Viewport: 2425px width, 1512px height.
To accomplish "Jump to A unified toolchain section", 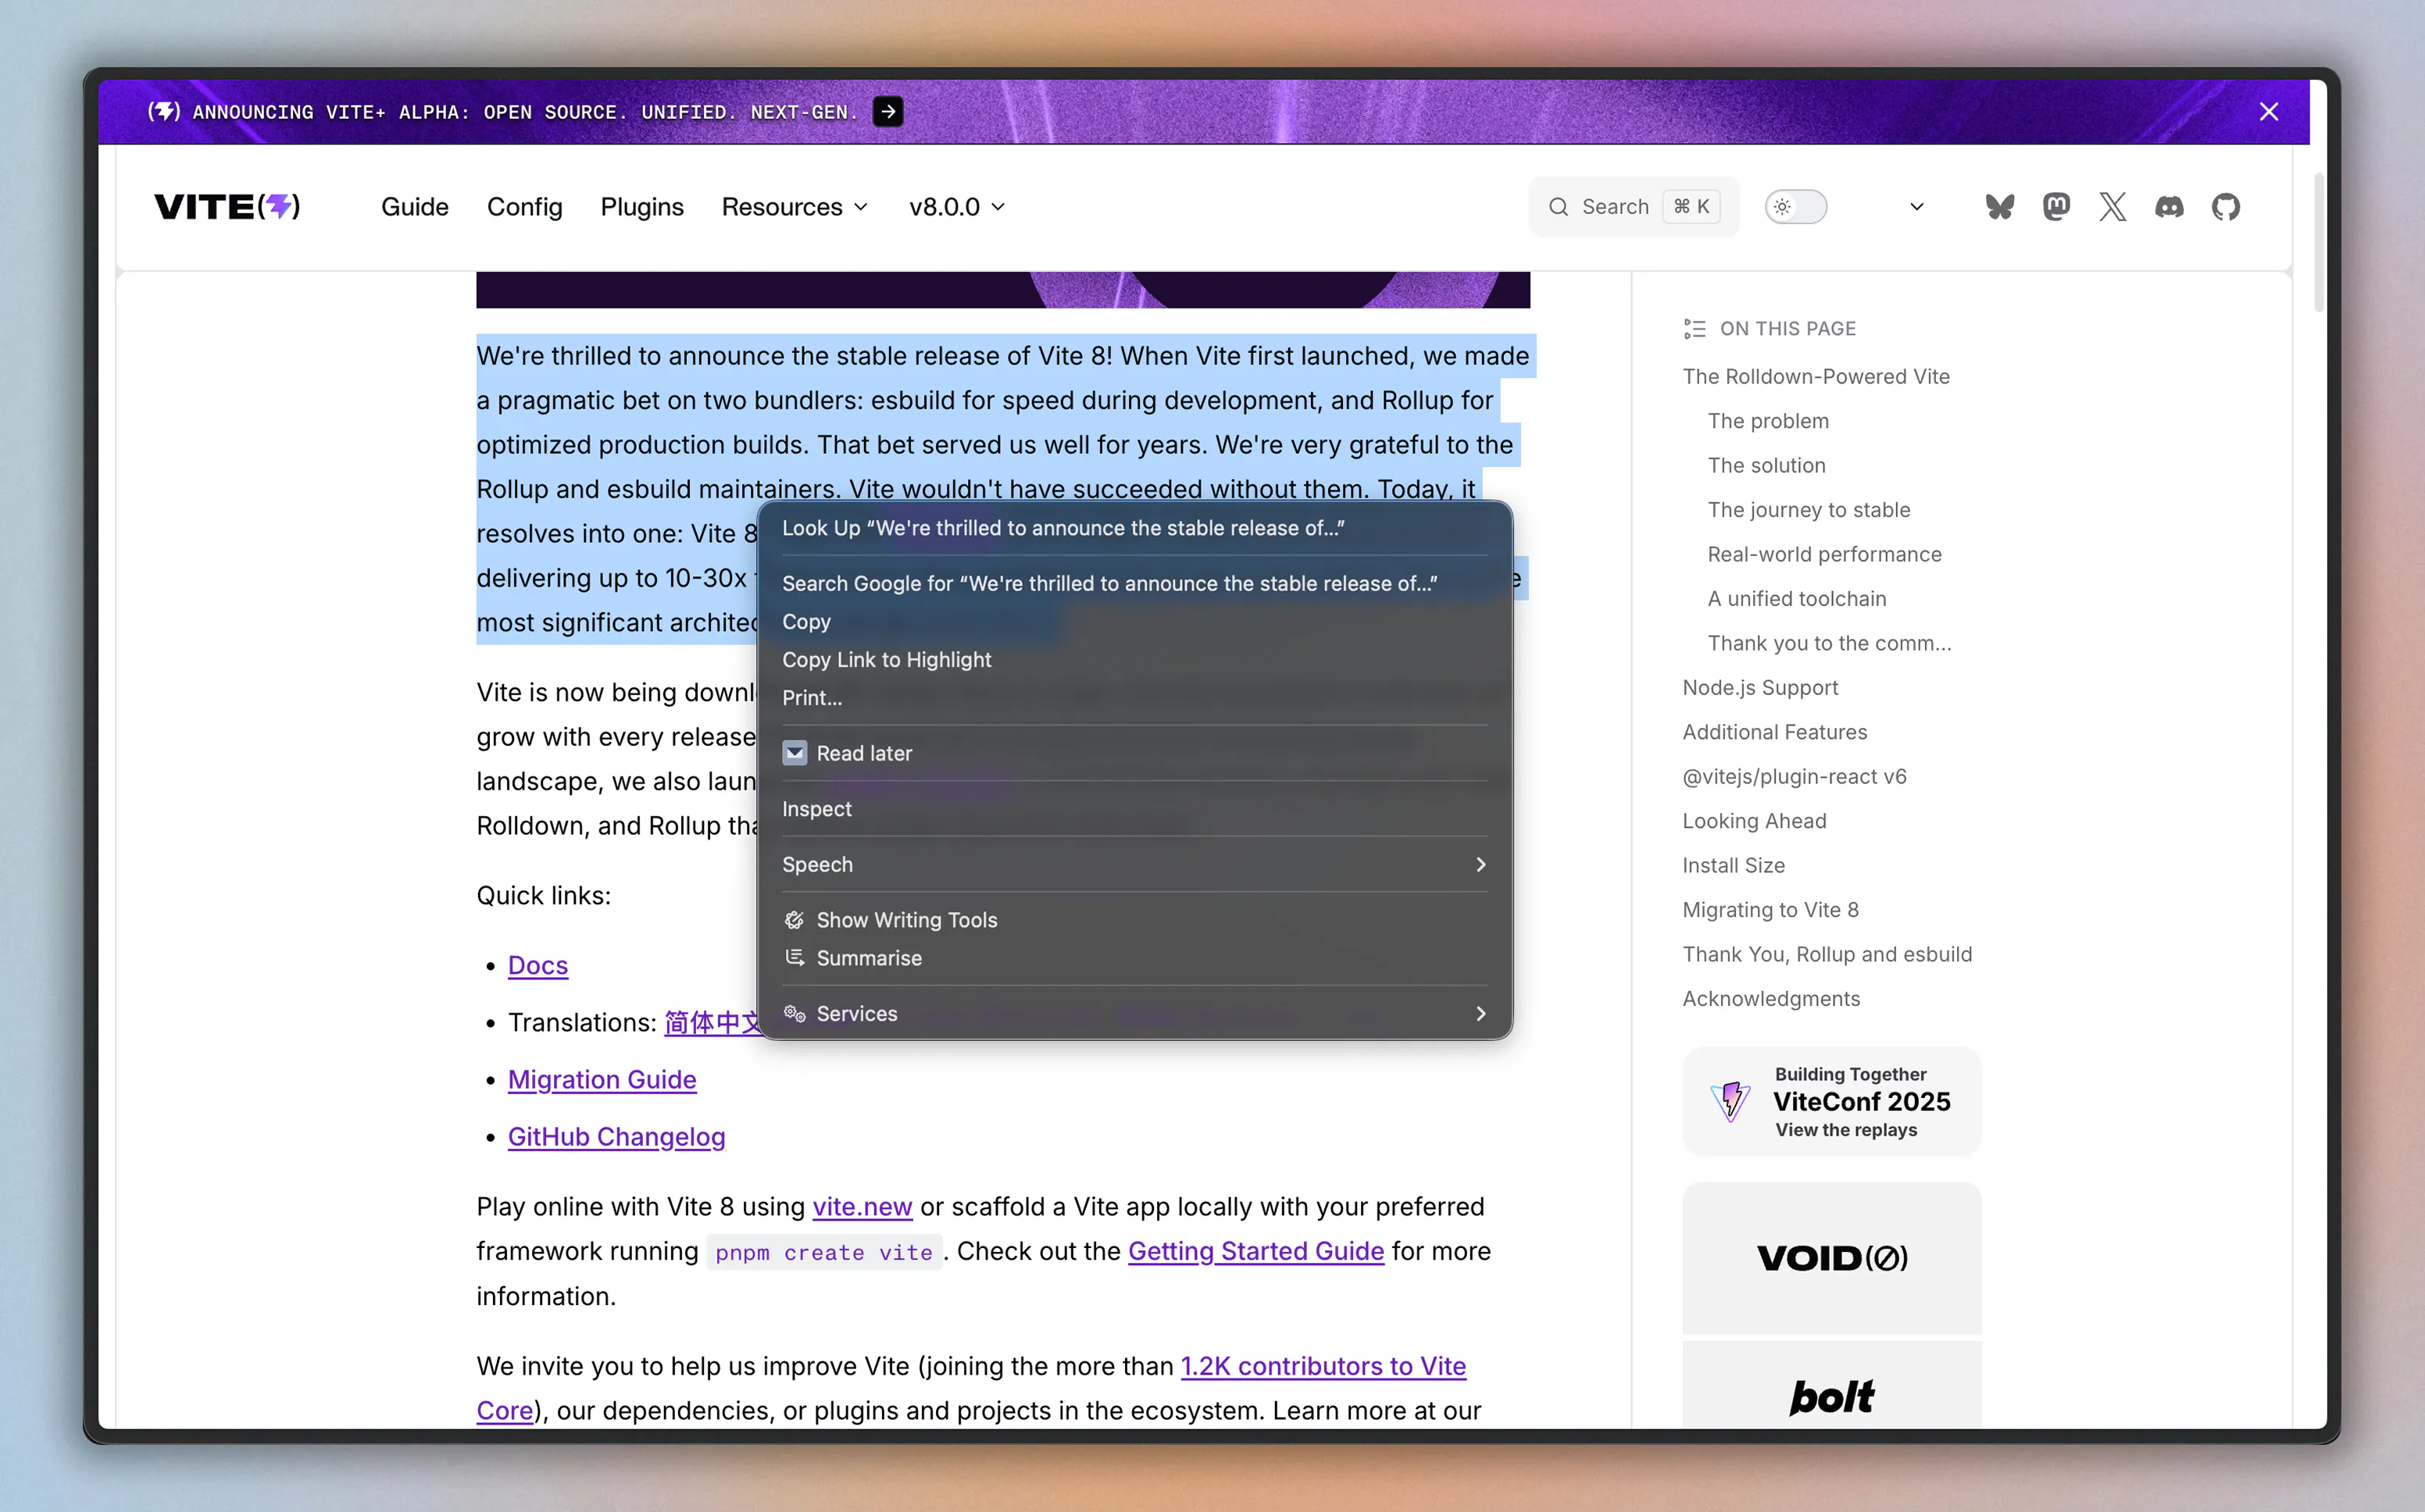I will coord(1797,598).
